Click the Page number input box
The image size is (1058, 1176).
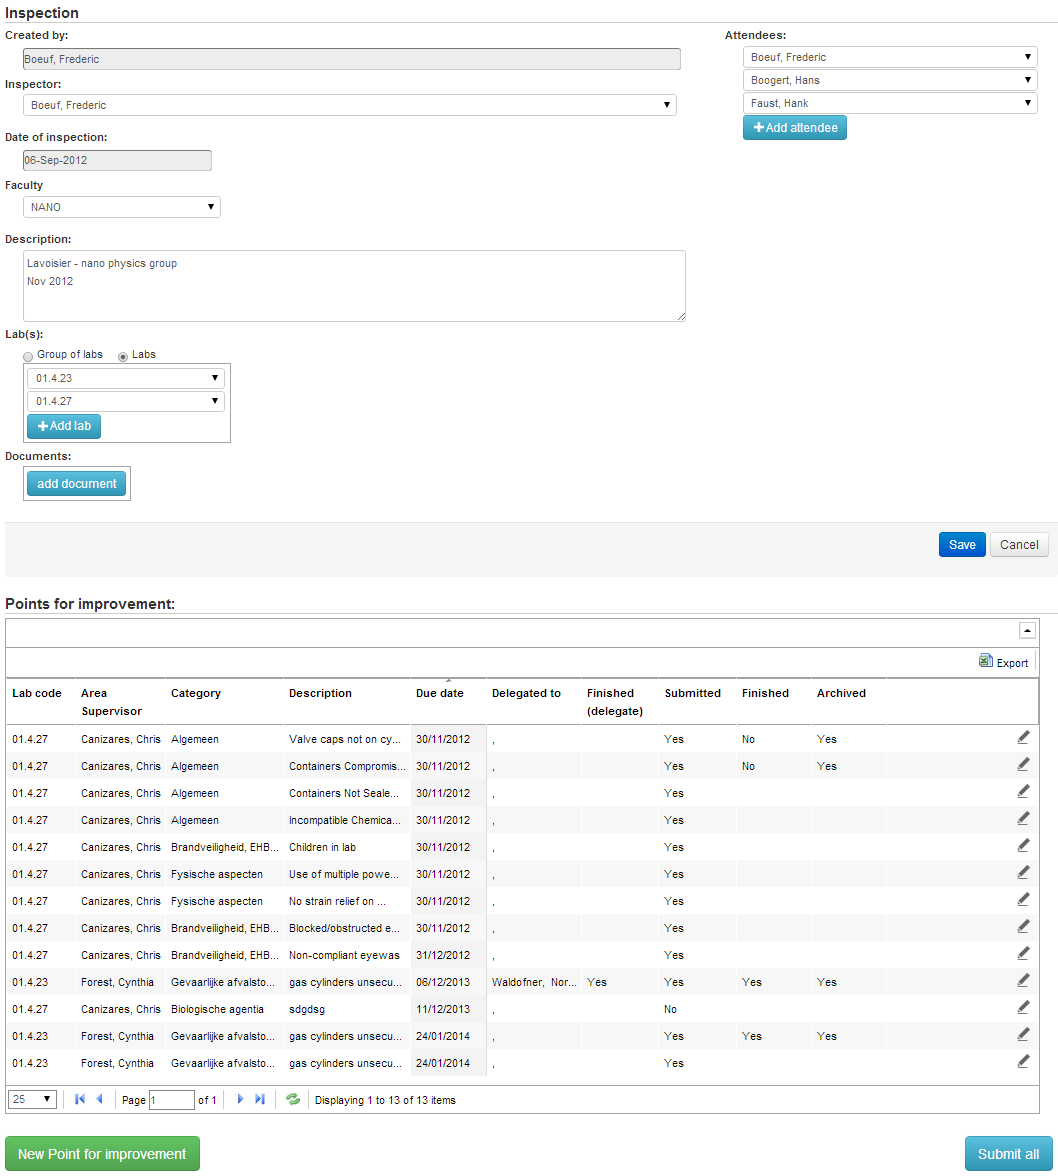pos(172,1100)
